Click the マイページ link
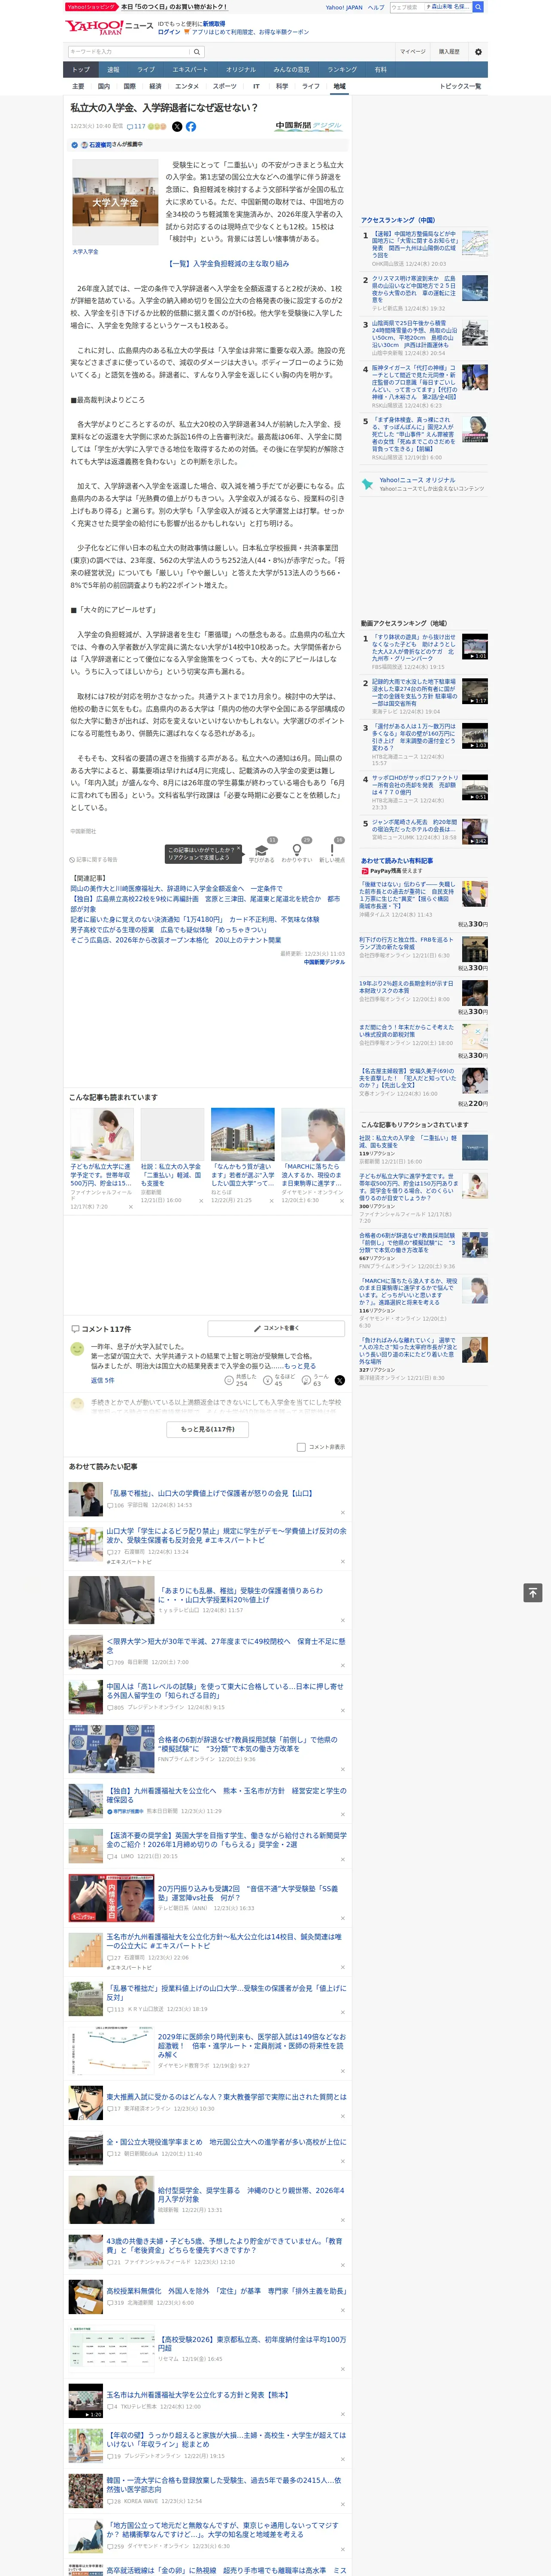The image size is (551, 2576). point(412,52)
